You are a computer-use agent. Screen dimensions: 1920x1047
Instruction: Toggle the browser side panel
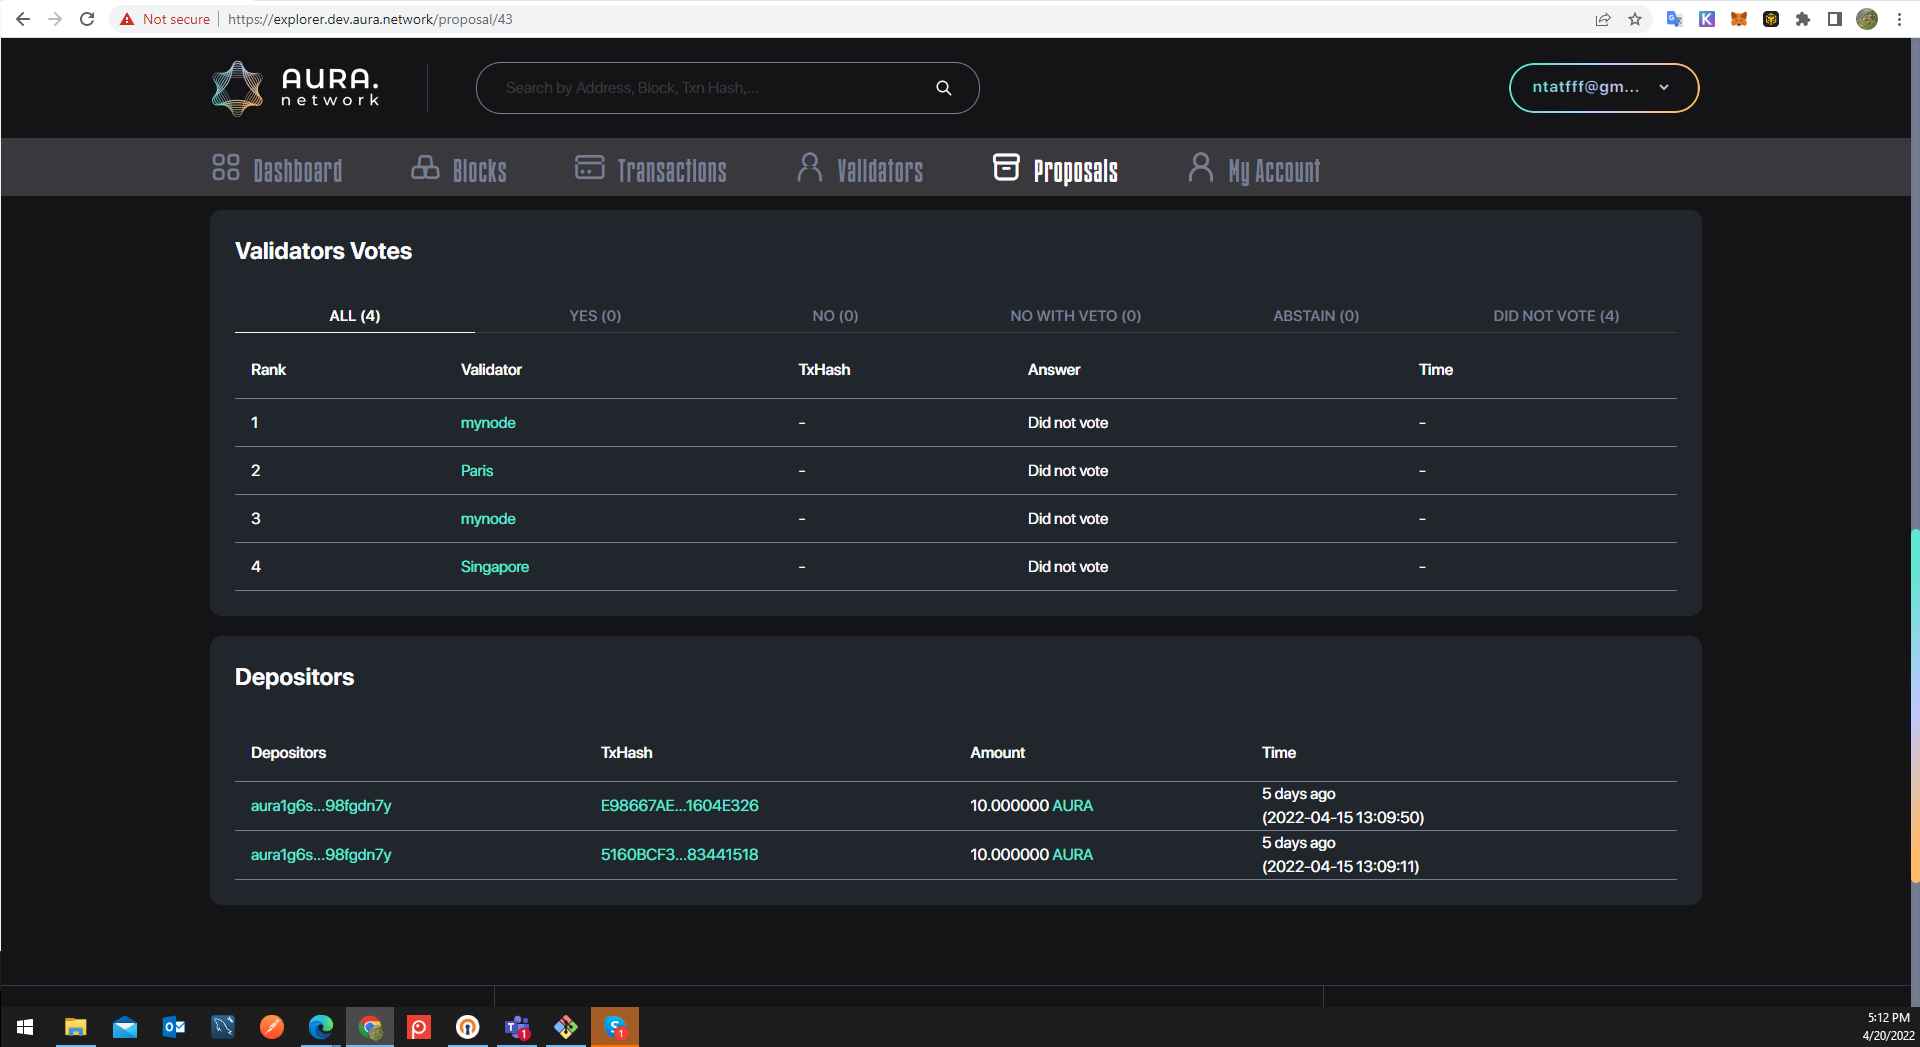tap(1835, 19)
